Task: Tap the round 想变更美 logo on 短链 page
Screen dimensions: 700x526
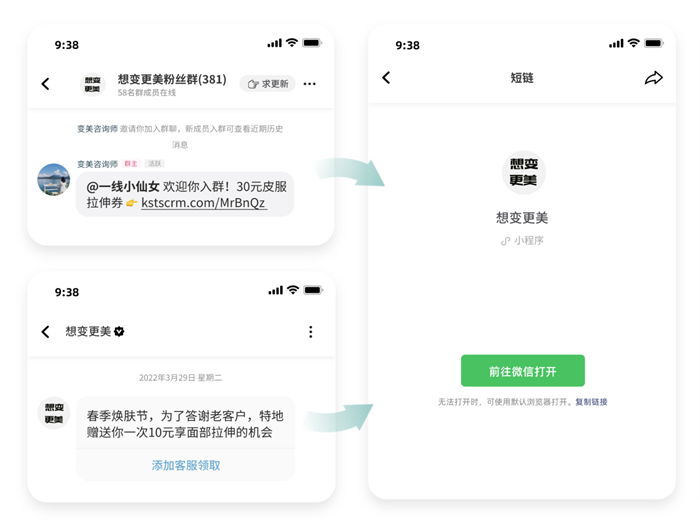Action: pyautogui.click(x=522, y=172)
